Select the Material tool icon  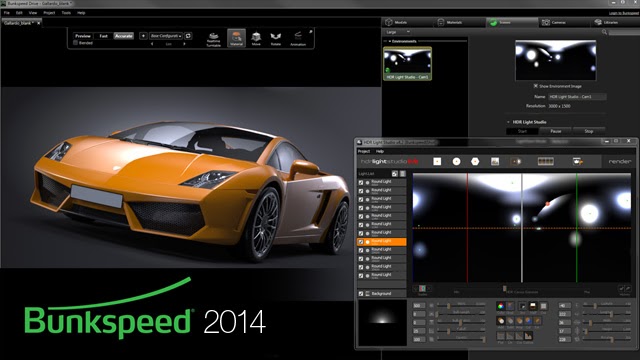[x=236, y=38]
